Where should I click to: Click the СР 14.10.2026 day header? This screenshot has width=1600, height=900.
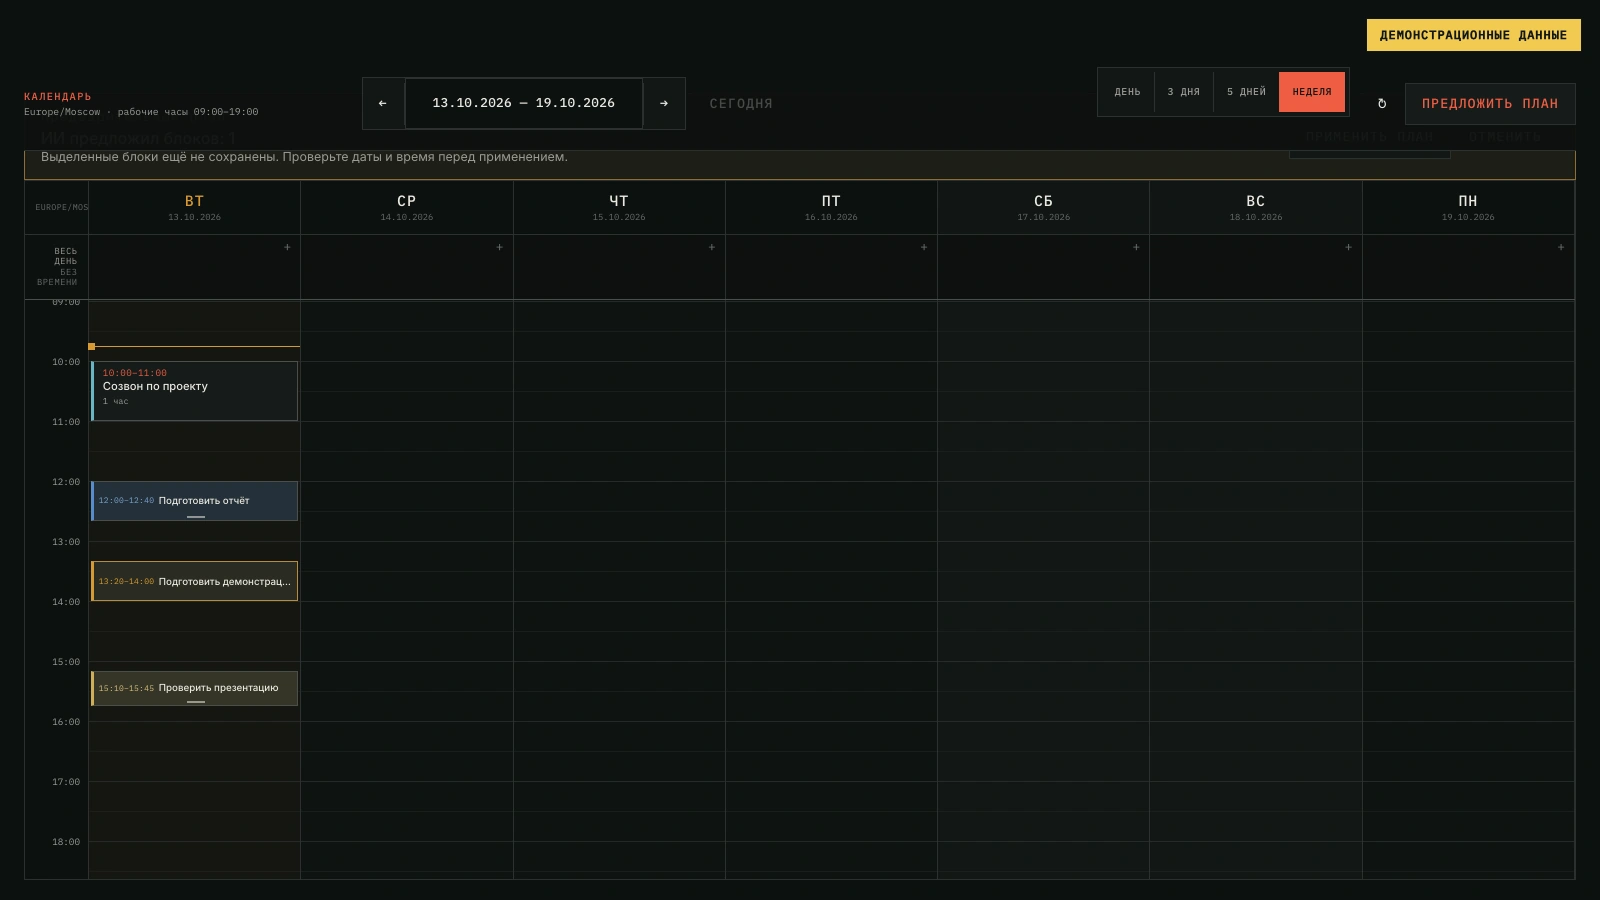coord(407,208)
